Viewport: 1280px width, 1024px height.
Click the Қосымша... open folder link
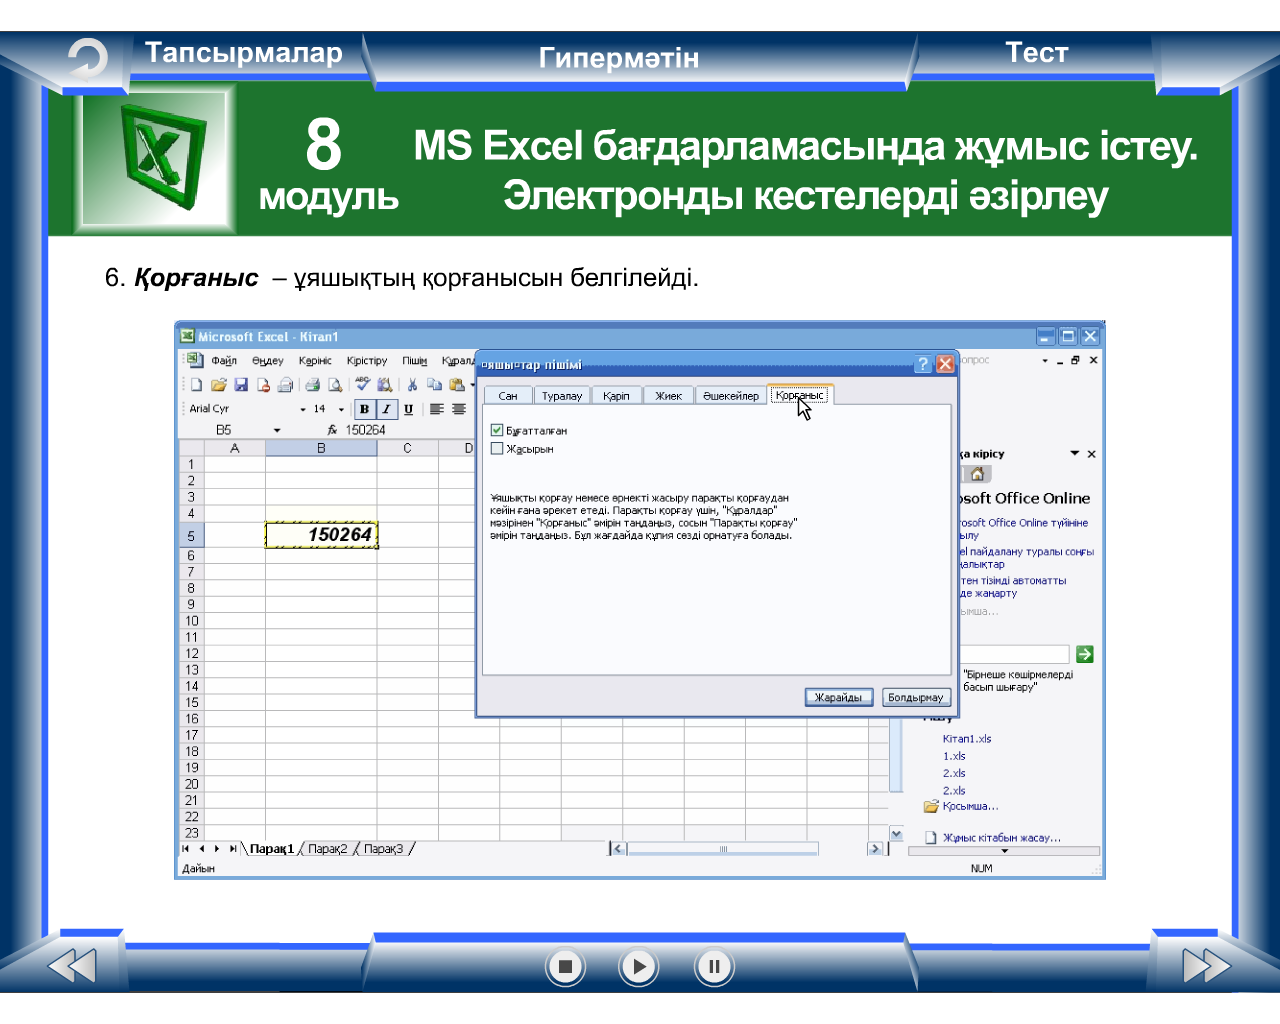961,806
